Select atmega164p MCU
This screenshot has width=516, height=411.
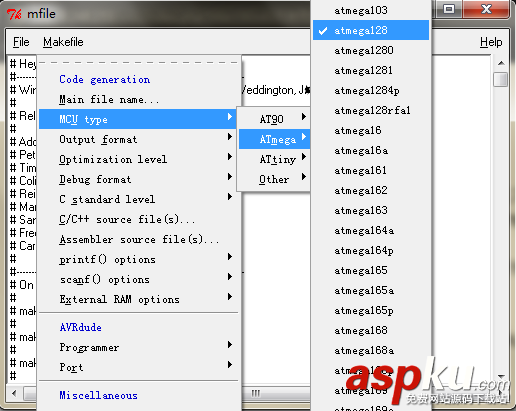pos(371,250)
